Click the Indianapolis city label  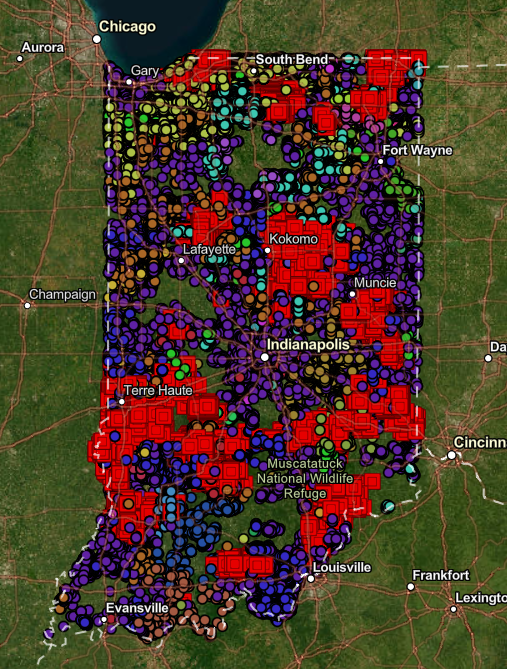click(x=308, y=344)
